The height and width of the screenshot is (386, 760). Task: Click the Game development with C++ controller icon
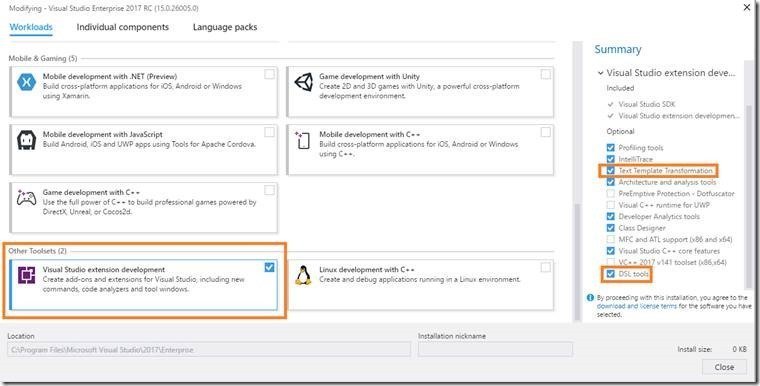(x=26, y=197)
